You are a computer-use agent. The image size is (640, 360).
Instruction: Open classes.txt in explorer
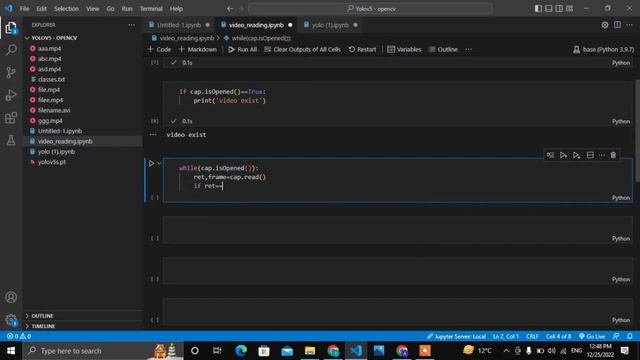click(51, 80)
